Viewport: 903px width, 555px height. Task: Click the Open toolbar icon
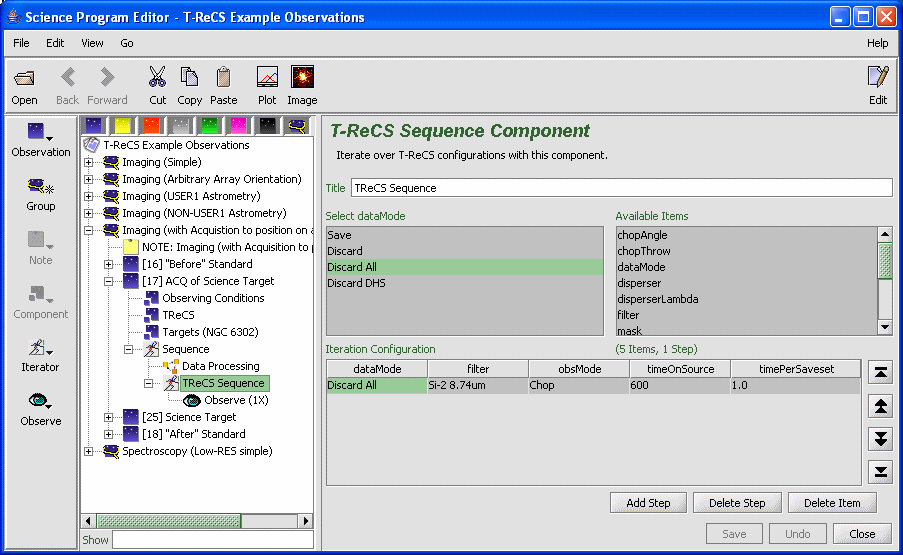point(24,78)
